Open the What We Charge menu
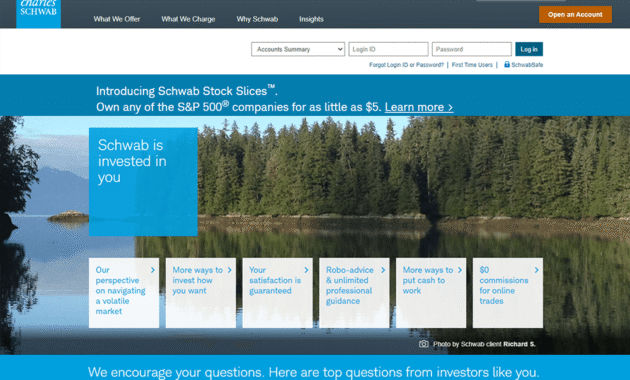The height and width of the screenshot is (380, 630). (x=188, y=19)
